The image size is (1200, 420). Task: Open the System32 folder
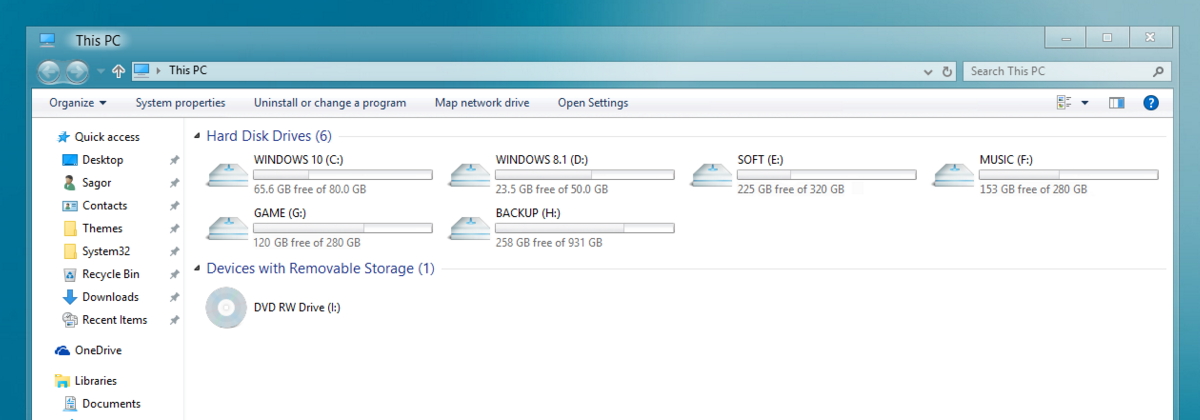(106, 252)
